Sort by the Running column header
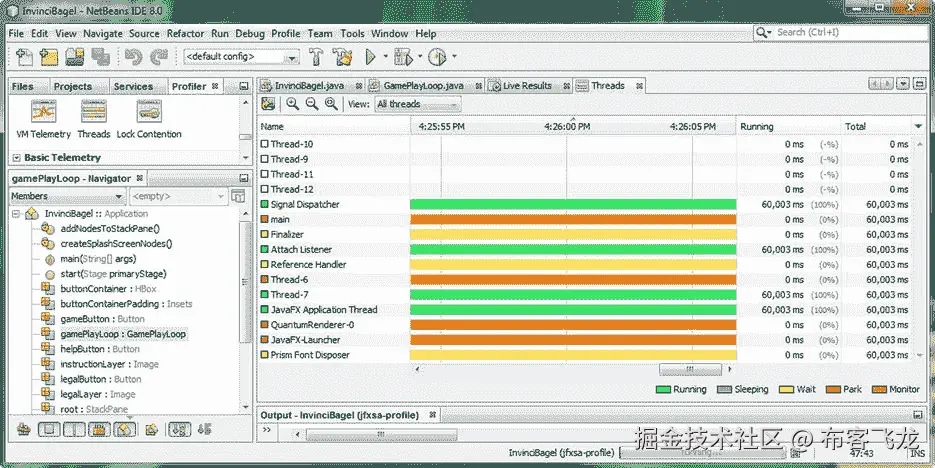The width and height of the screenshot is (935, 468). 788,126
